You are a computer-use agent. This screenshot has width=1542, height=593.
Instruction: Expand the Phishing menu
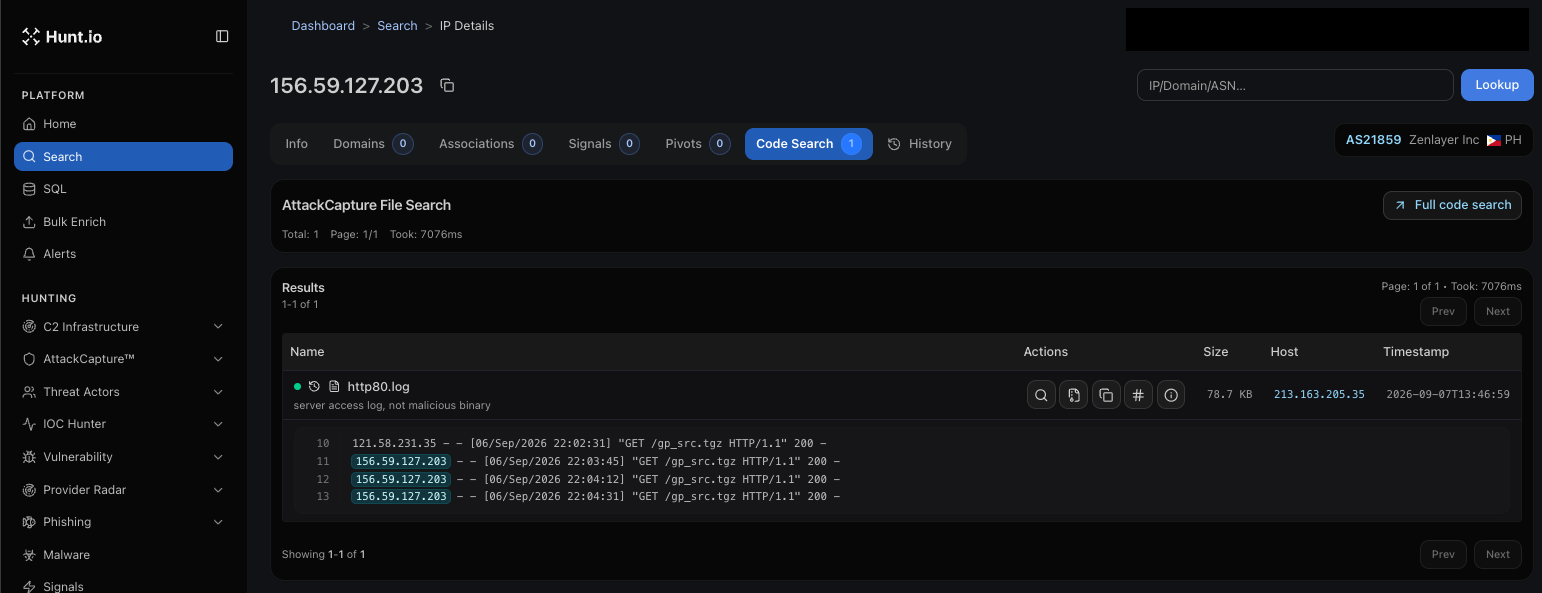123,522
